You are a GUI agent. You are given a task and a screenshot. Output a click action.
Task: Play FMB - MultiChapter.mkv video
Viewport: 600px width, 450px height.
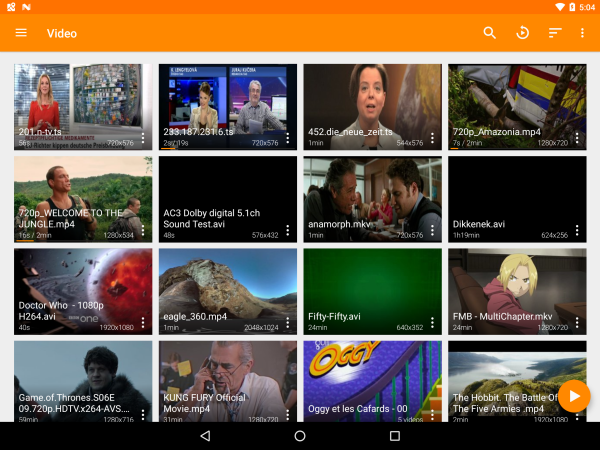517,291
